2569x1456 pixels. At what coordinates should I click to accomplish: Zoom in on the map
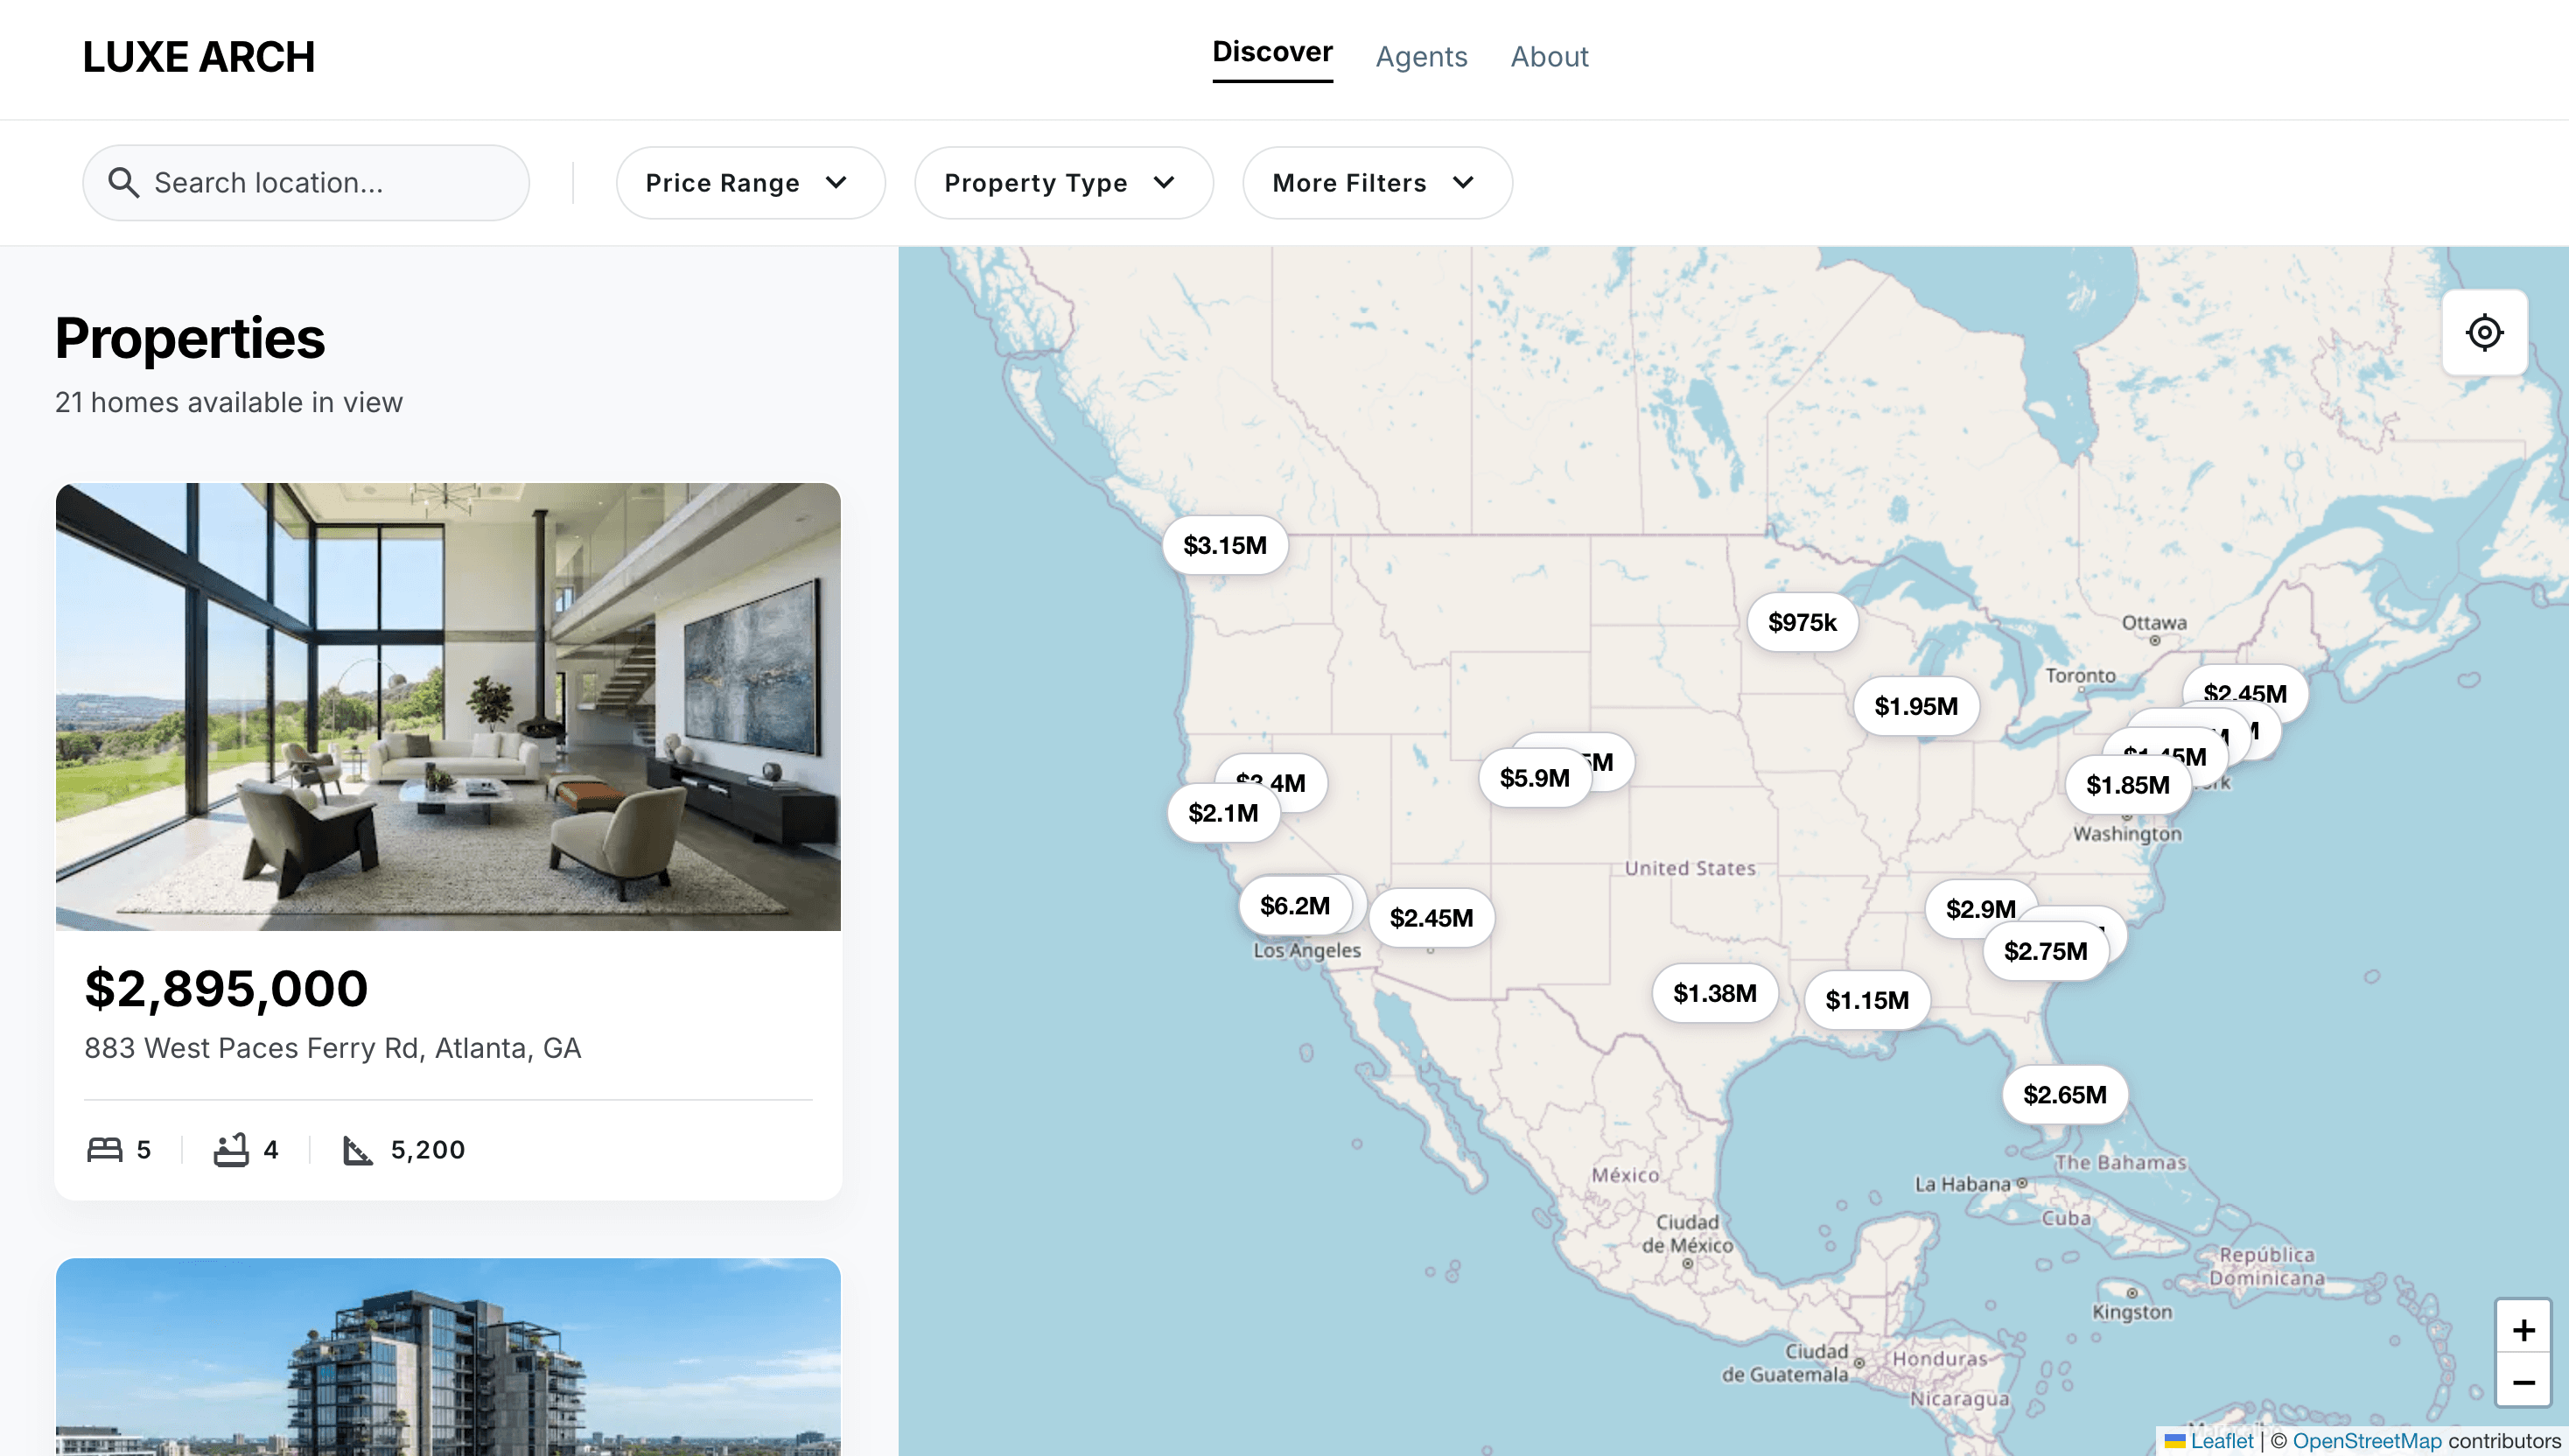[2523, 1329]
